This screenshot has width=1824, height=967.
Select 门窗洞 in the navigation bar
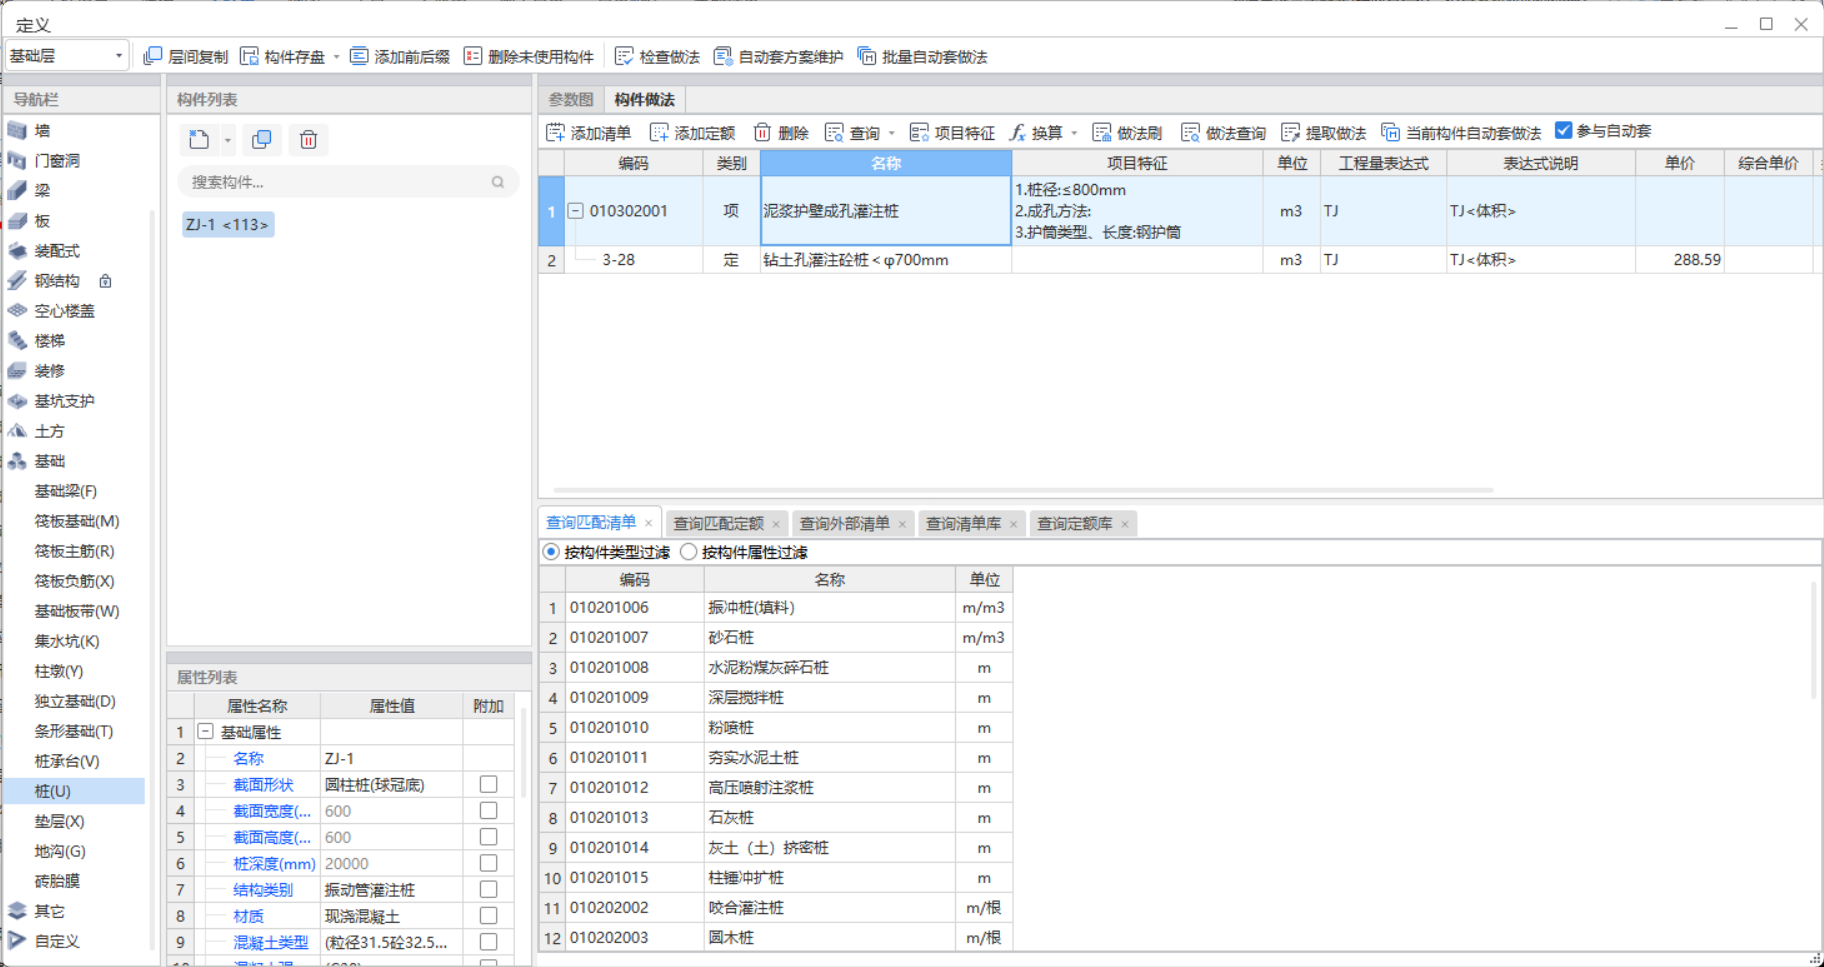coord(56,160)
